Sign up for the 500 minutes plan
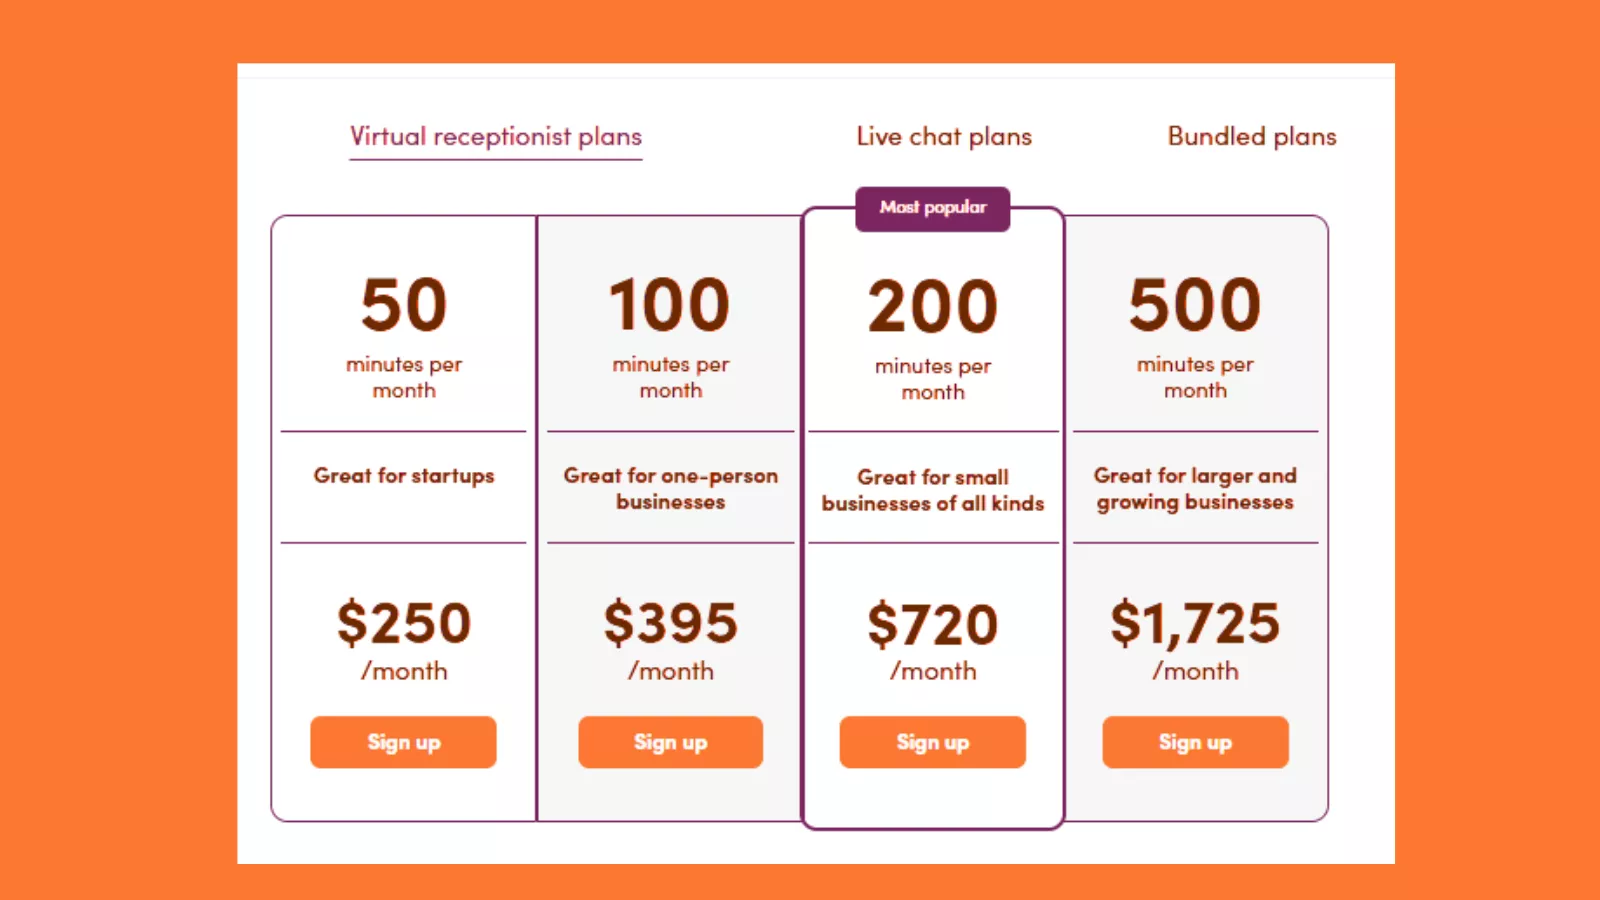This screenshot has height=900, width=1600. (x=1195, y=742)
